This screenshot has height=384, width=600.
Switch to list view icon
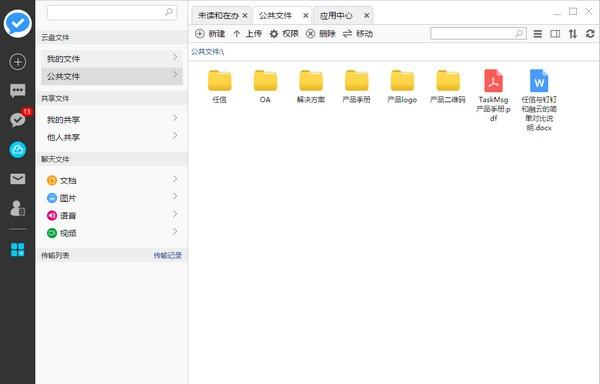[x=538, y=34]
